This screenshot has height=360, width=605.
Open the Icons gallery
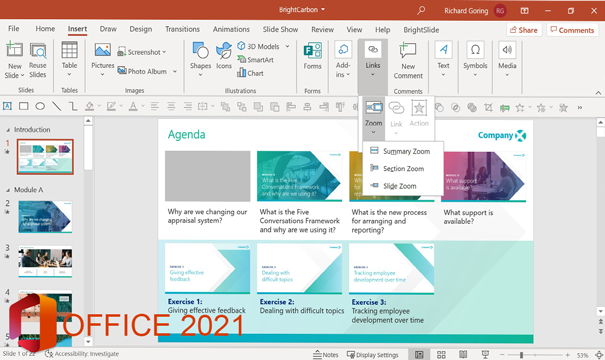click(224, 55)
